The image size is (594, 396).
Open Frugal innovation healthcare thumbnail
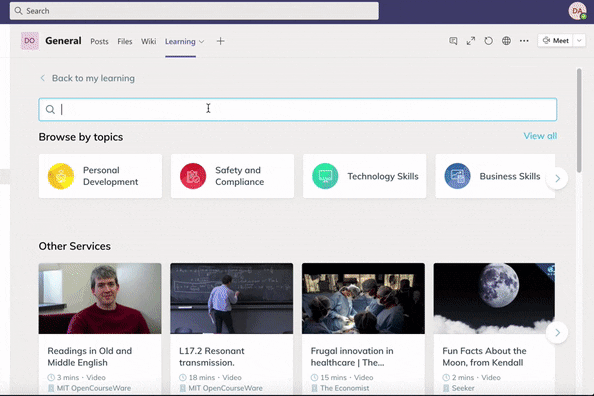click(363, 299)
